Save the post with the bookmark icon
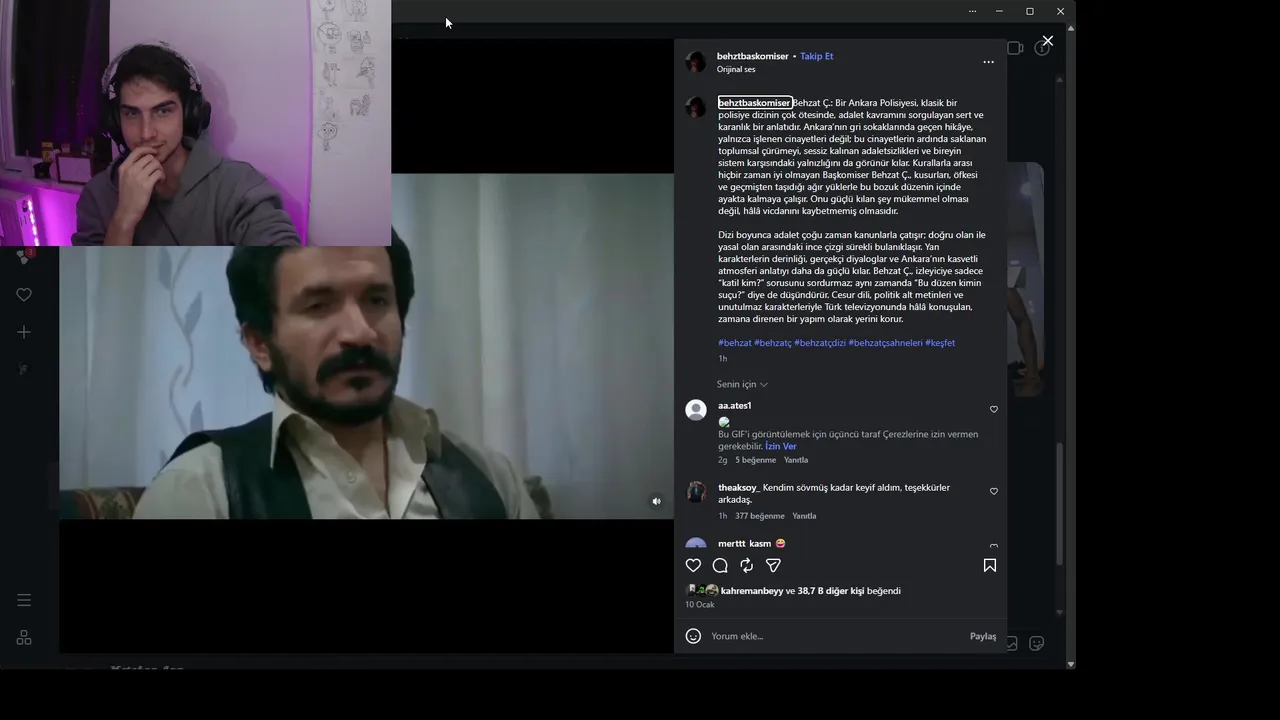1280x720 pixels. tap(990, 565)
